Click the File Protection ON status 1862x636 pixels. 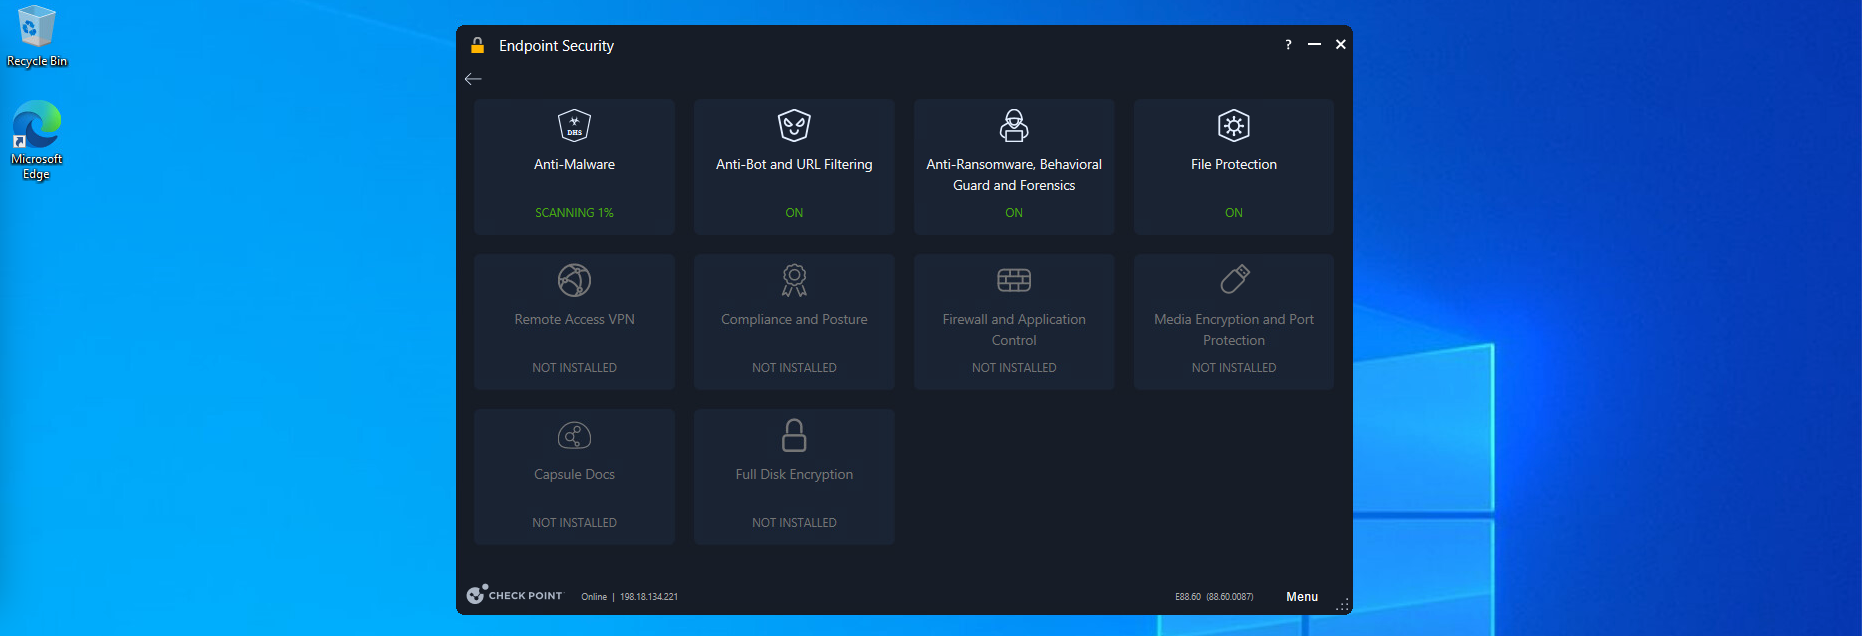tap(1233, 213)
